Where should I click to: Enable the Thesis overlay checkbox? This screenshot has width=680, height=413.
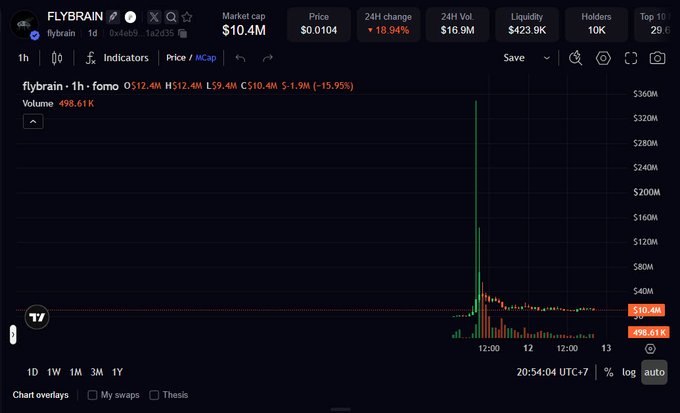154,395
